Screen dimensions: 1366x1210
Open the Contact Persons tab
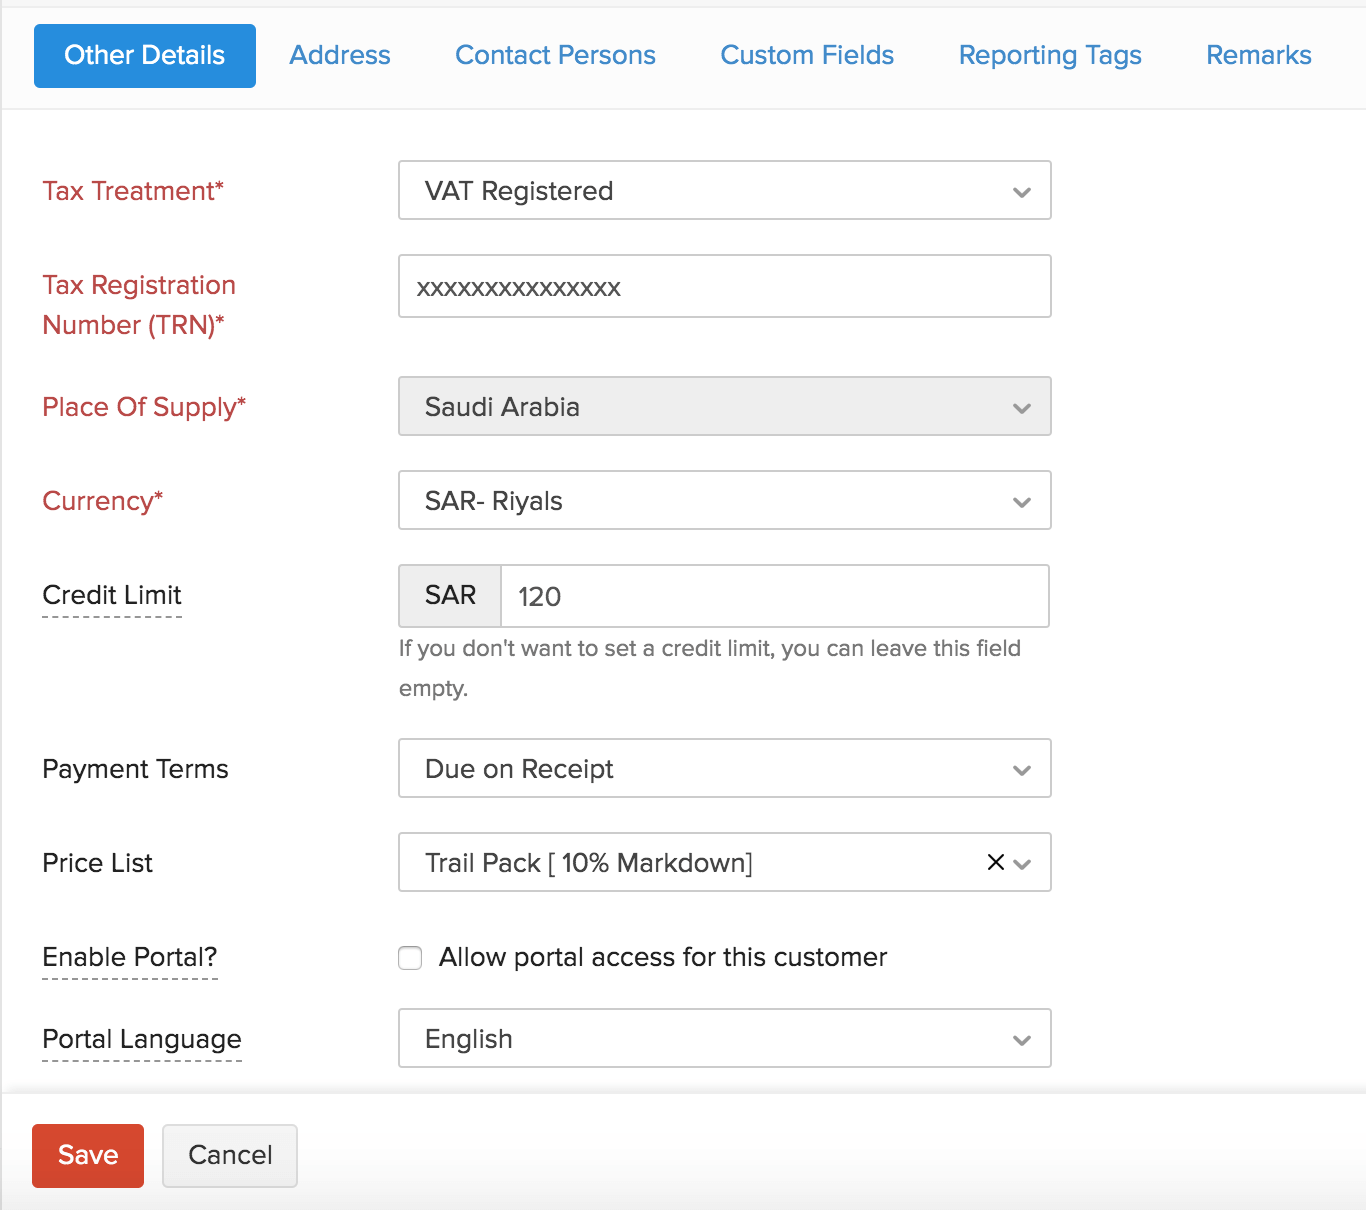coord(555,55)
